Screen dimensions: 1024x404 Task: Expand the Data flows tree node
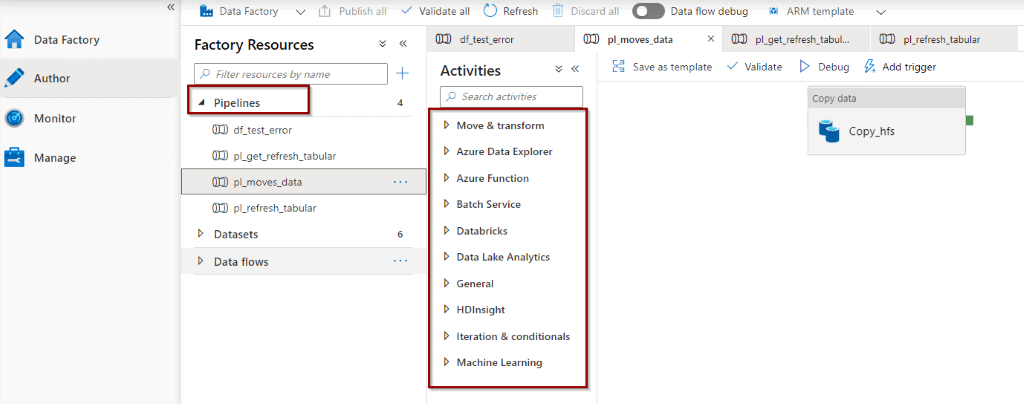[x=201, y=261]
